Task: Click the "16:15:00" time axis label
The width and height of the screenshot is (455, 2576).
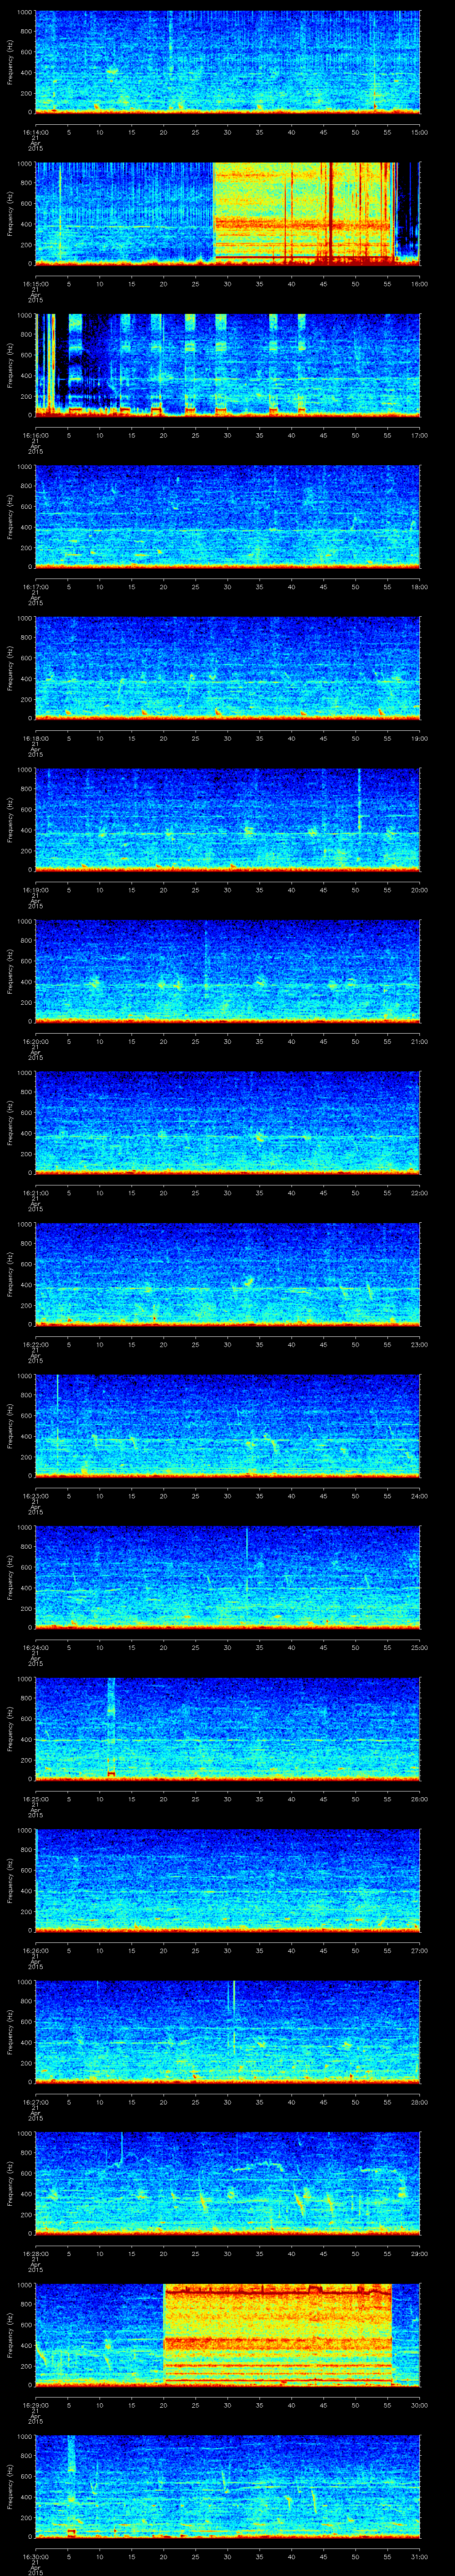Action: coord(36,284)
